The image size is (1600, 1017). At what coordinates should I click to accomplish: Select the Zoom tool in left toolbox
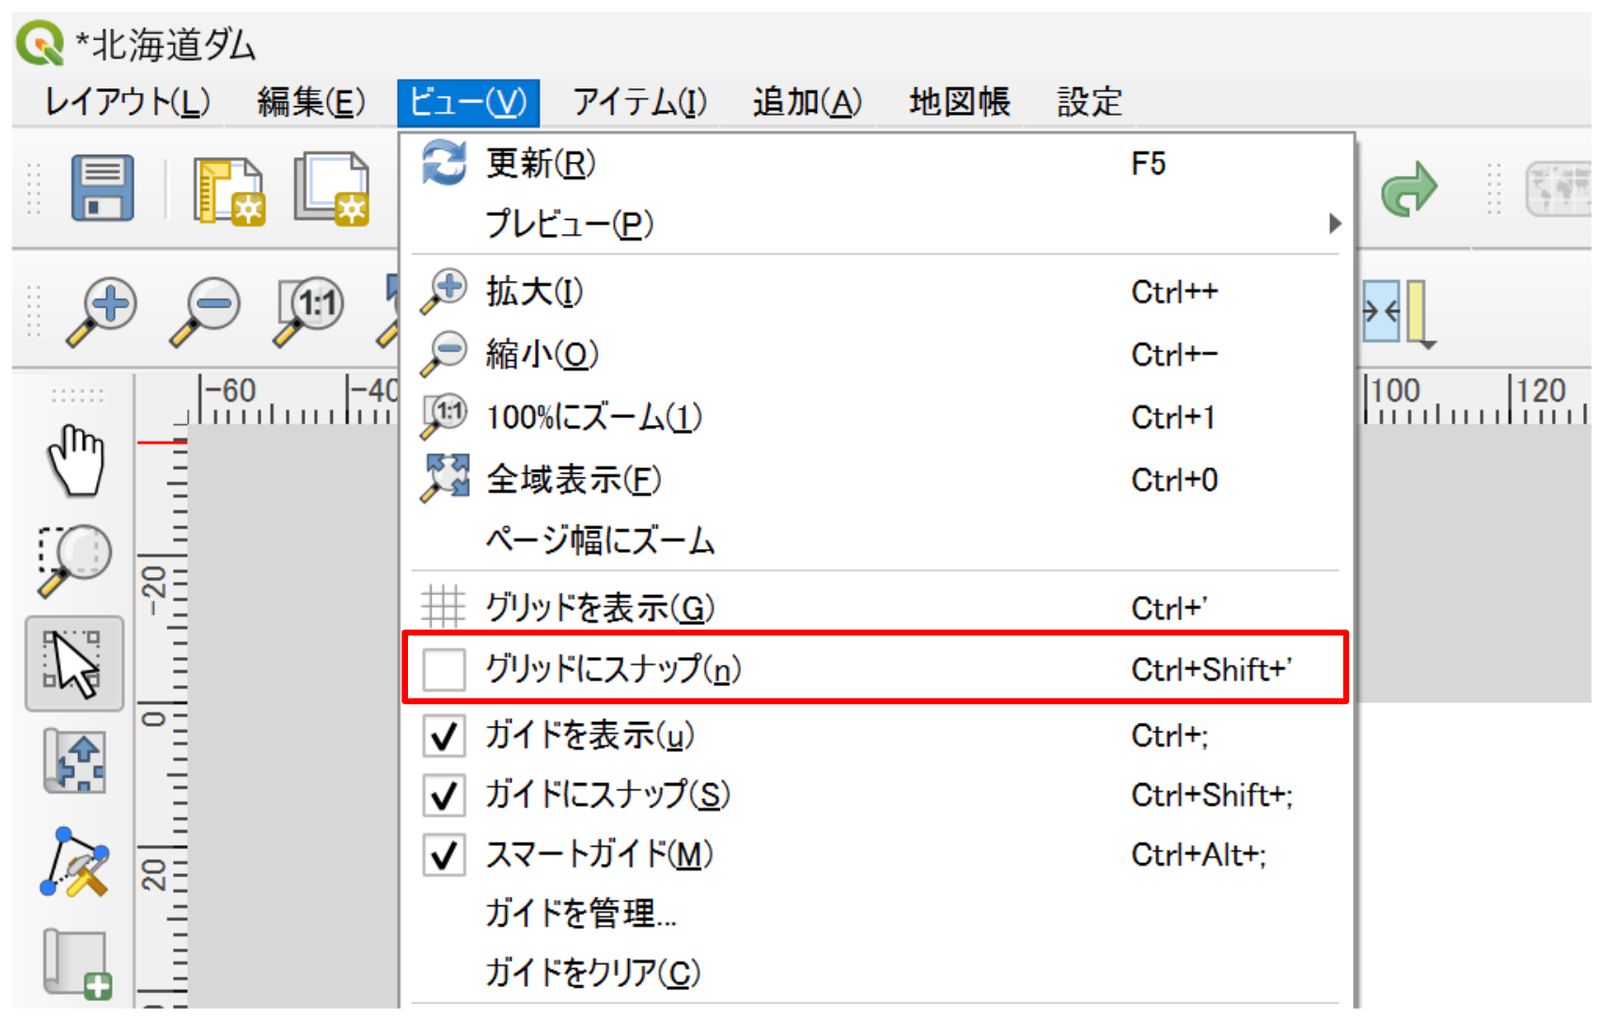click(74, 559)
